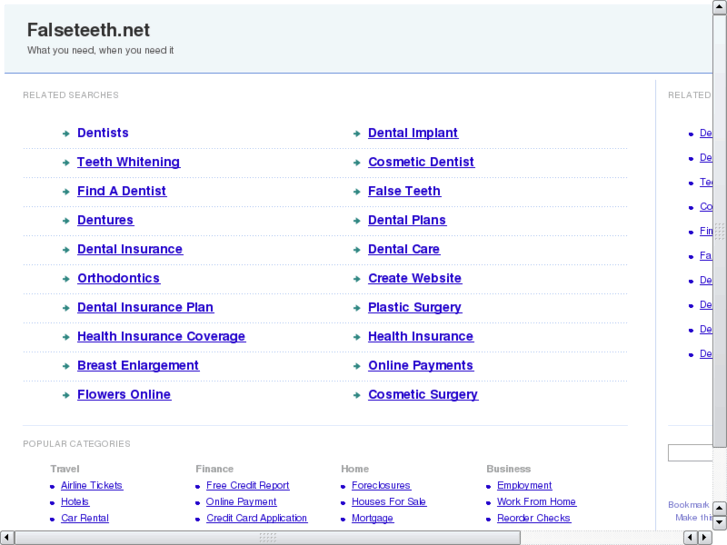Click the Business category heading

[x=508, y=469]
